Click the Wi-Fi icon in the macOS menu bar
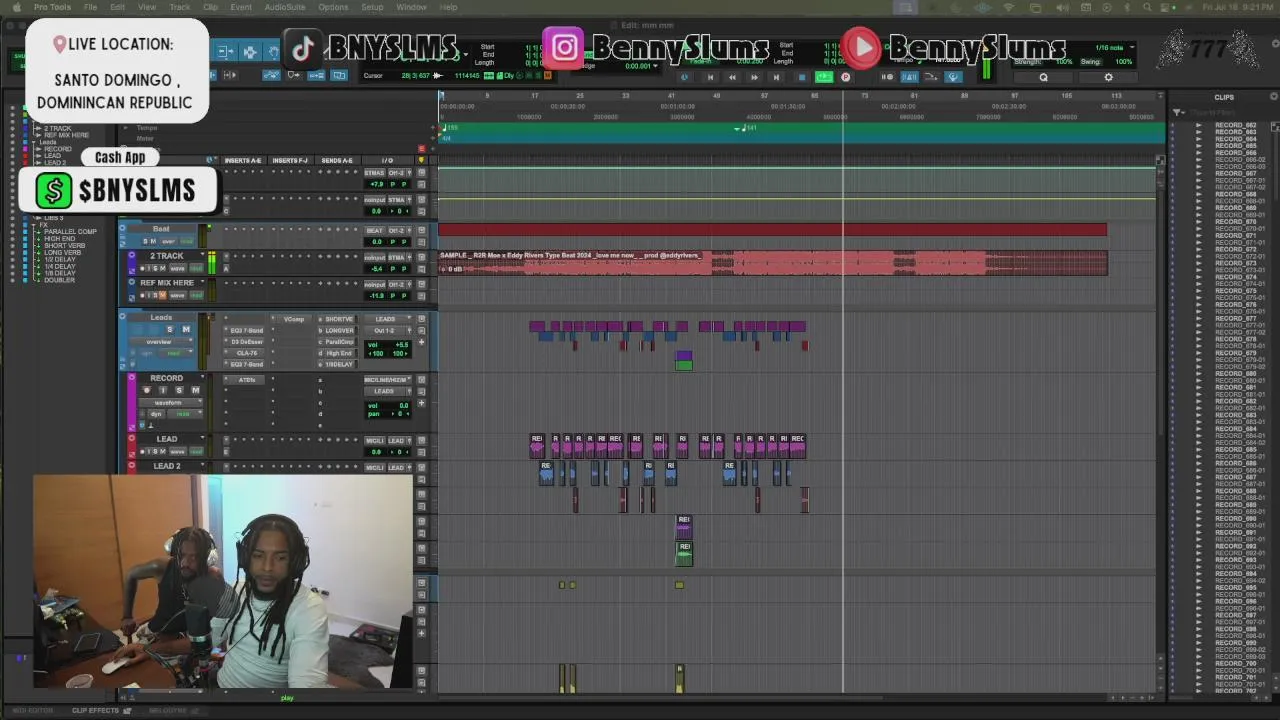The height and width of the screenshot is (720, 1280). coord(1009,7)
